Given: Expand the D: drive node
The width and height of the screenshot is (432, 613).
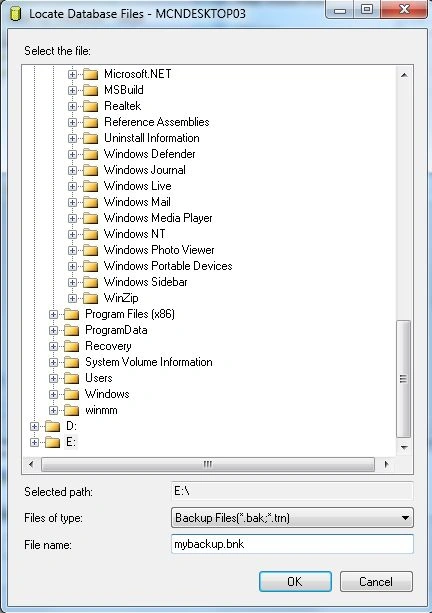Looking at the screenshot, I should (34, 427).
